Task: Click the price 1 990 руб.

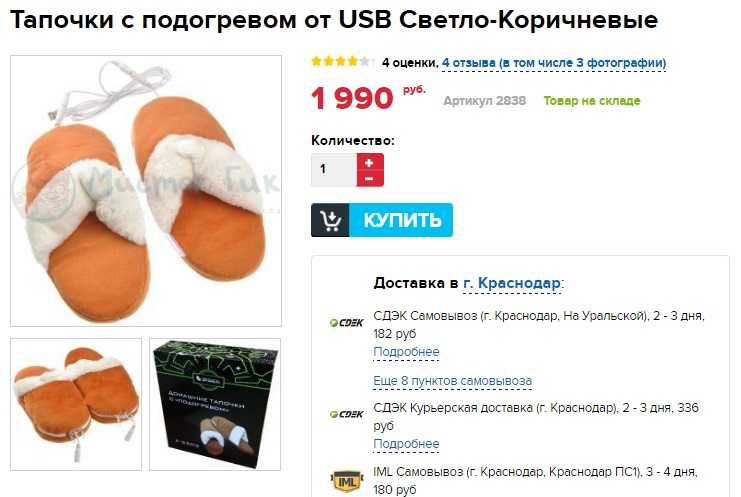Action: [x=368, y=98]
